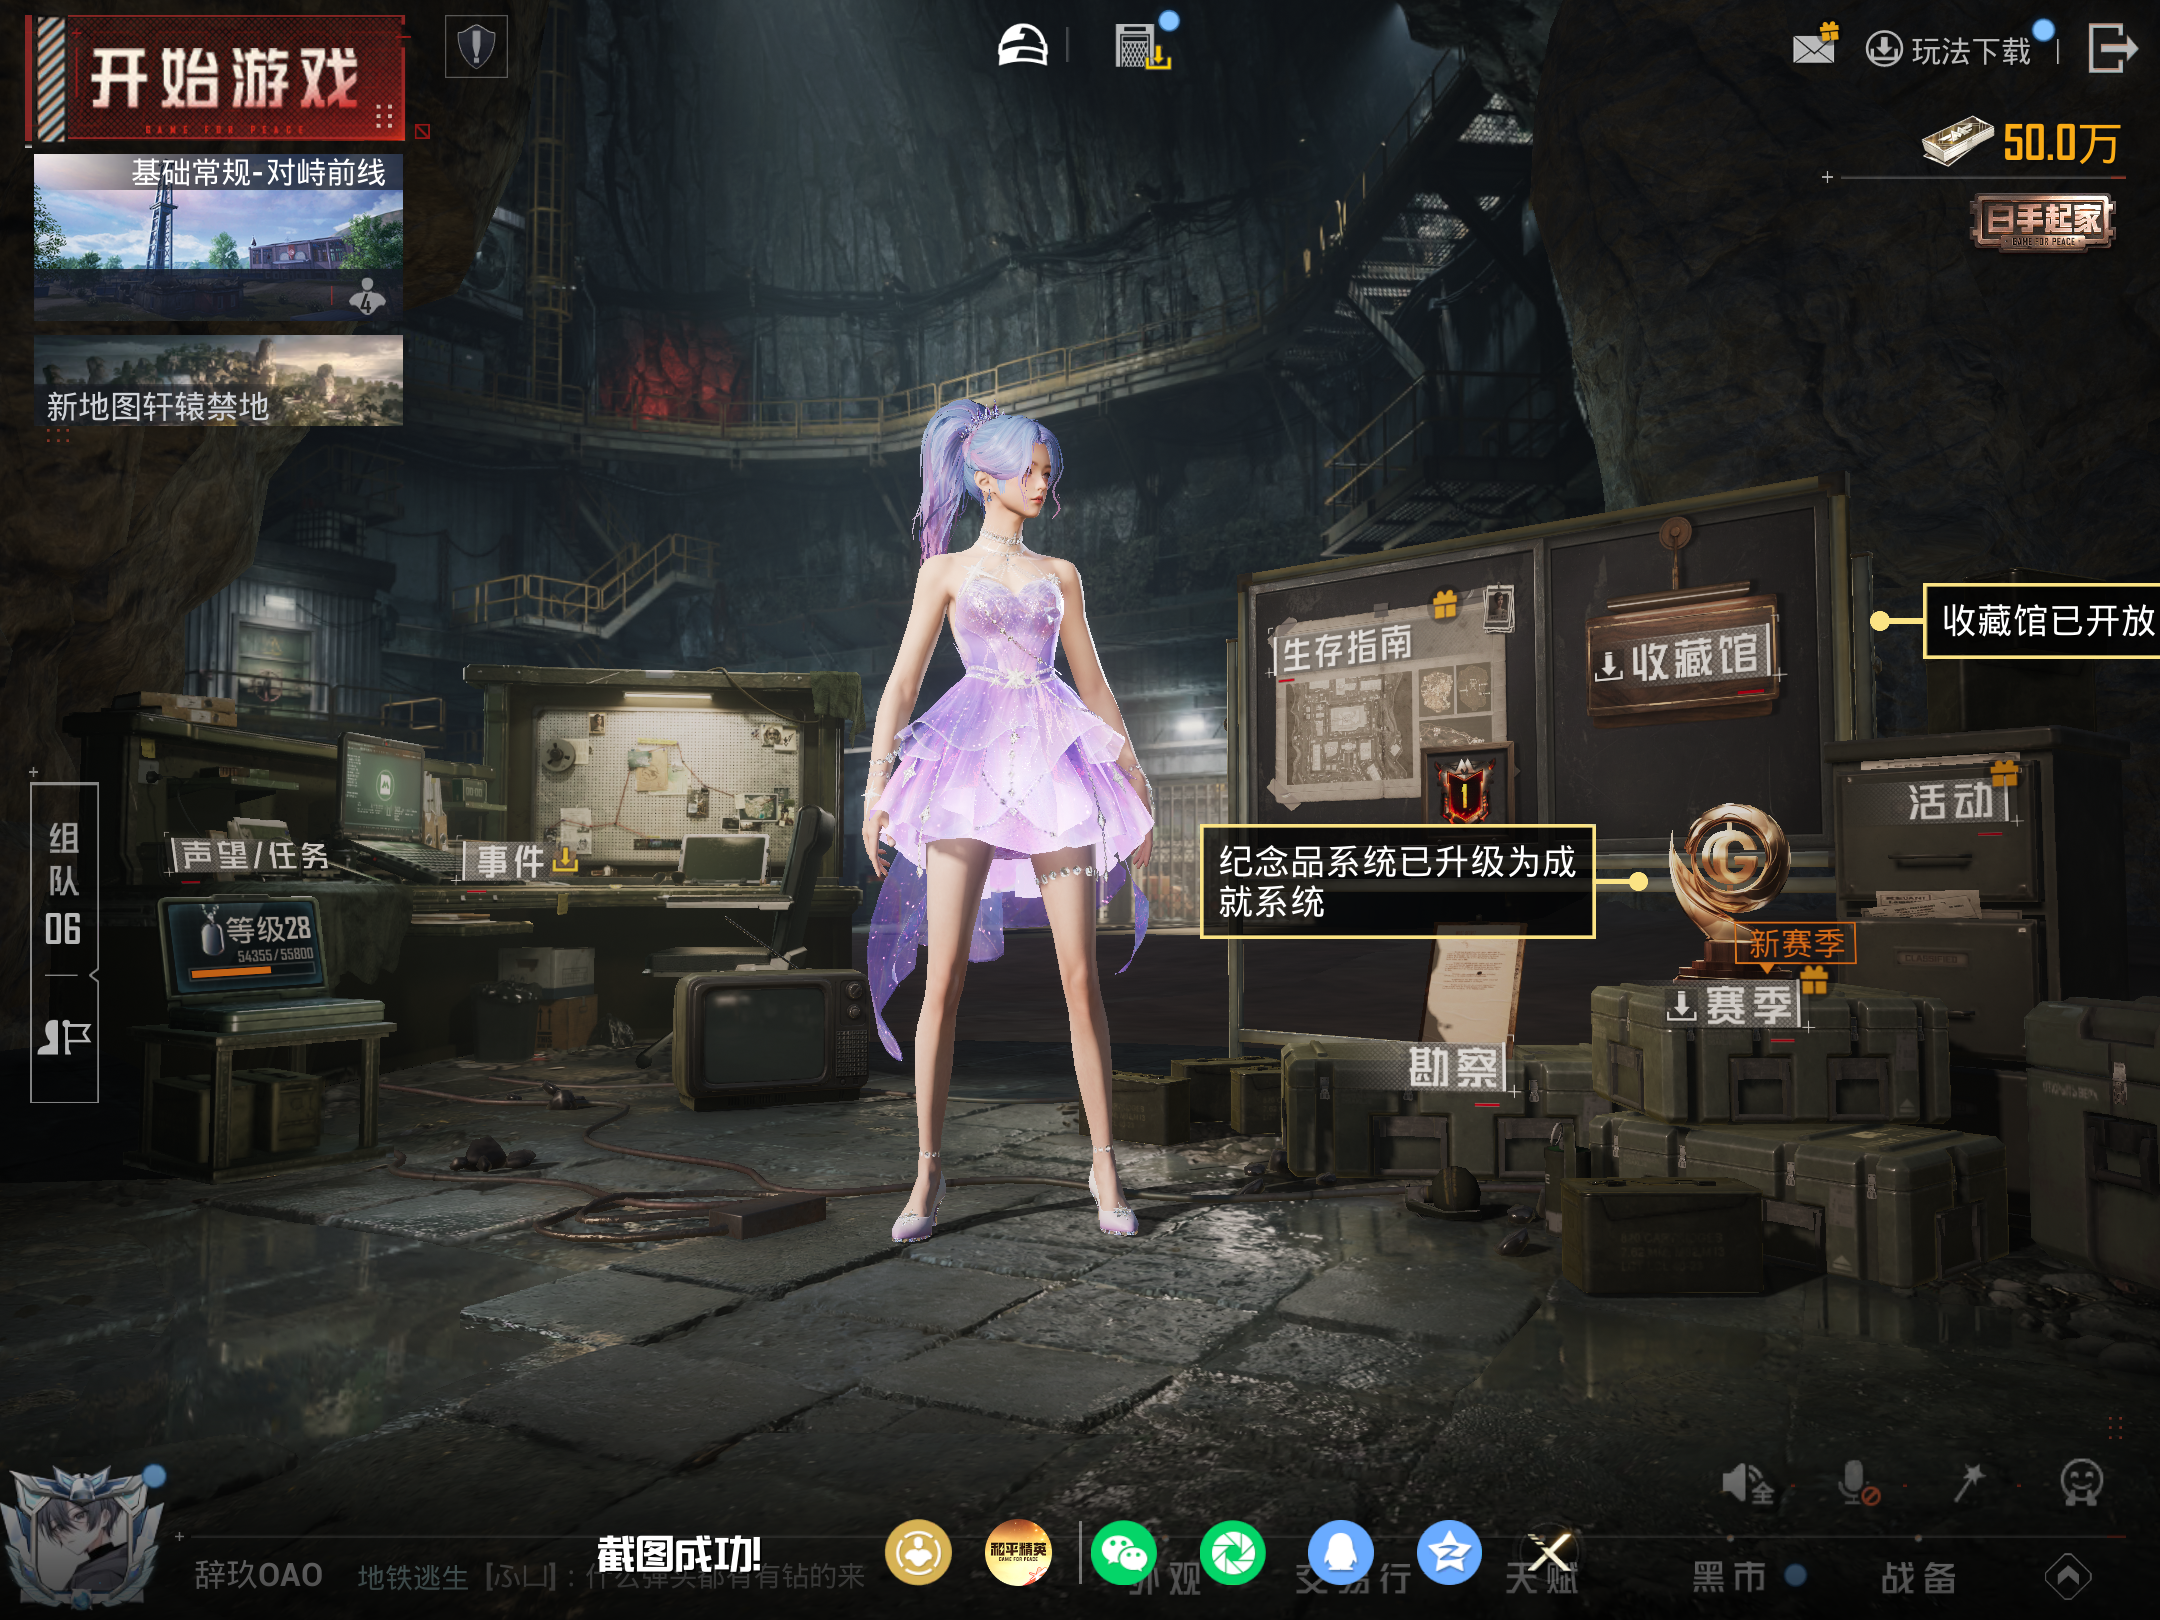
Task: Close the screenshot share bar with X
Action: coord(1549,1553)
